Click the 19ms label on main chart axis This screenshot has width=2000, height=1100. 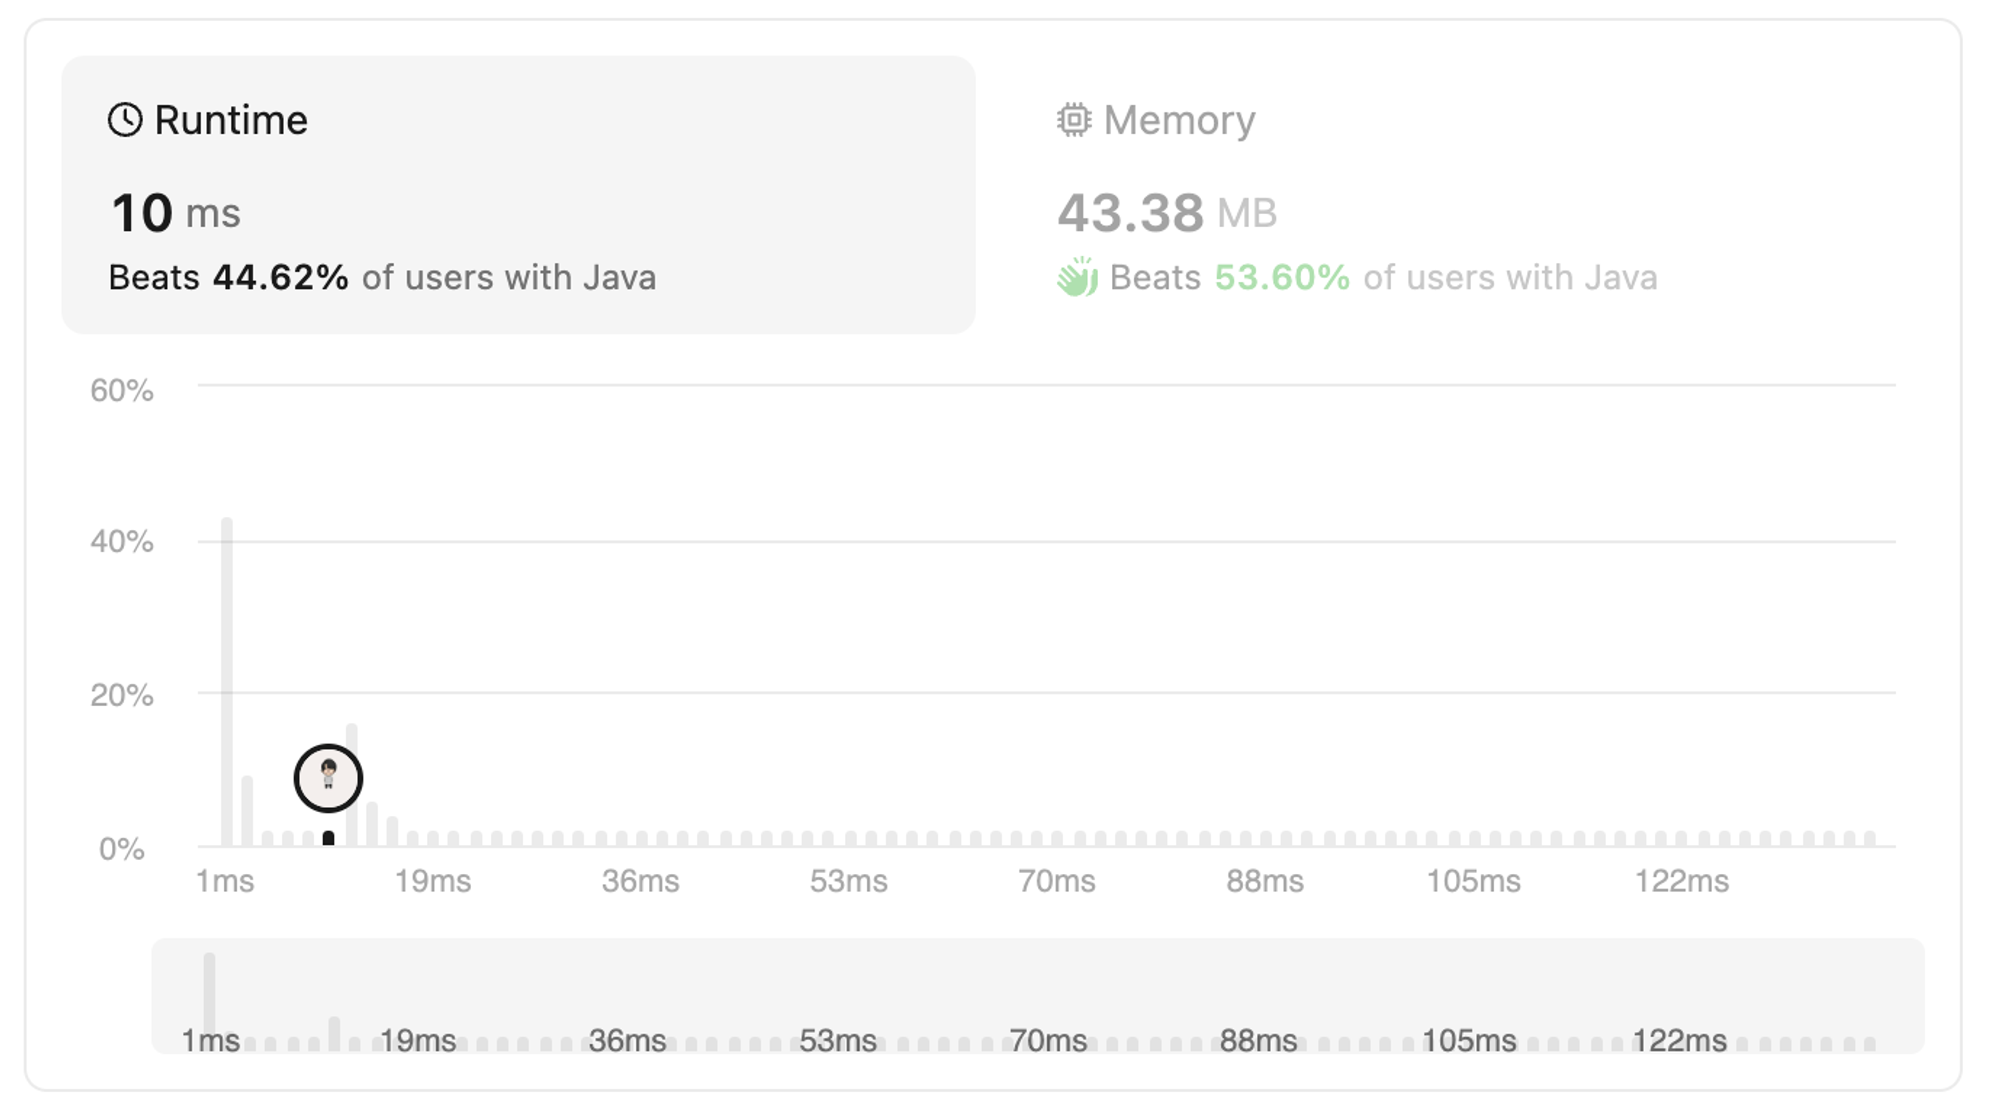(x=432, y=881)
